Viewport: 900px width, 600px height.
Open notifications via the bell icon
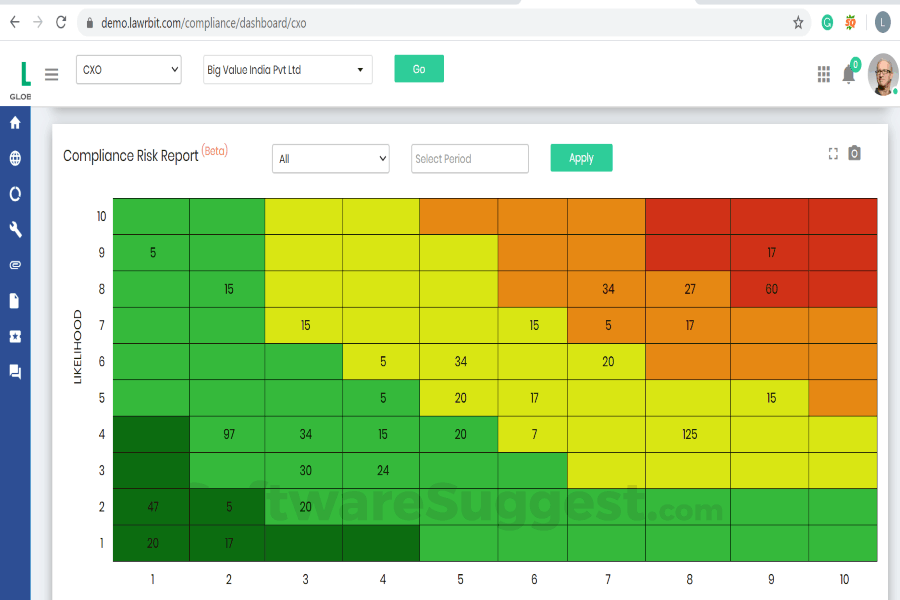[x=849, y=74]
